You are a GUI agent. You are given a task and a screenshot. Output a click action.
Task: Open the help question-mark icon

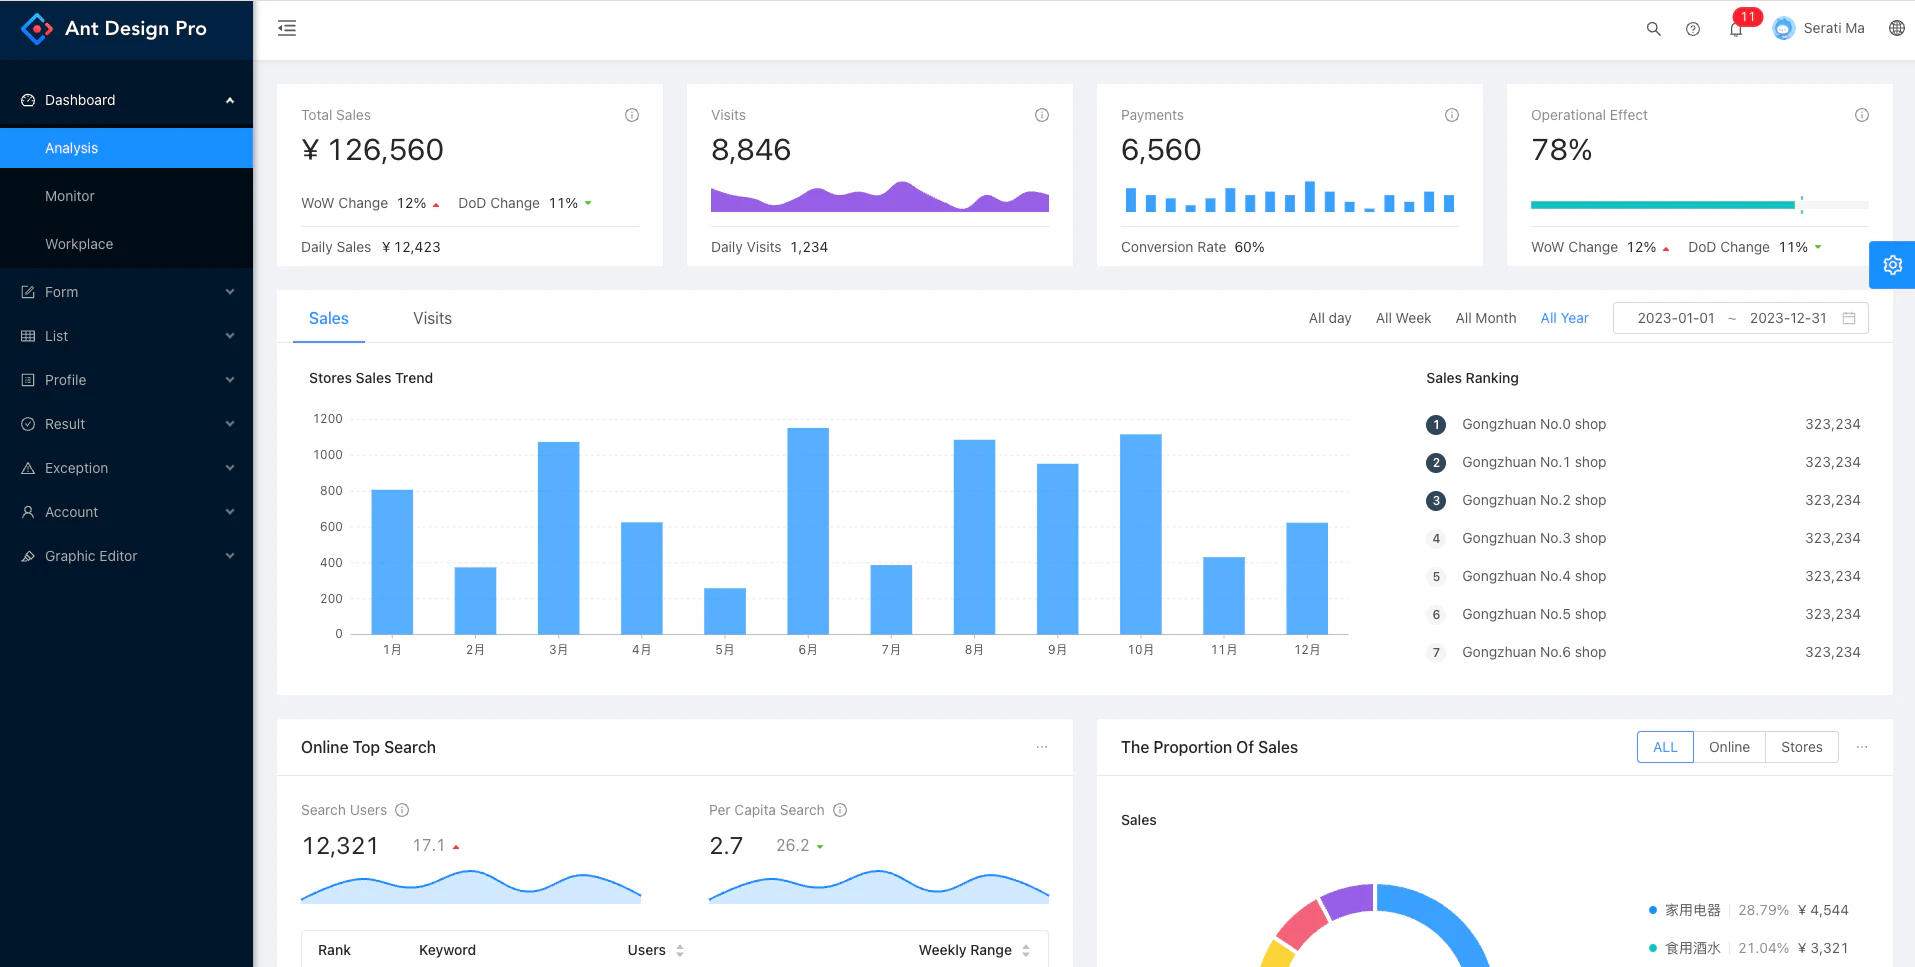point(1694,29)
